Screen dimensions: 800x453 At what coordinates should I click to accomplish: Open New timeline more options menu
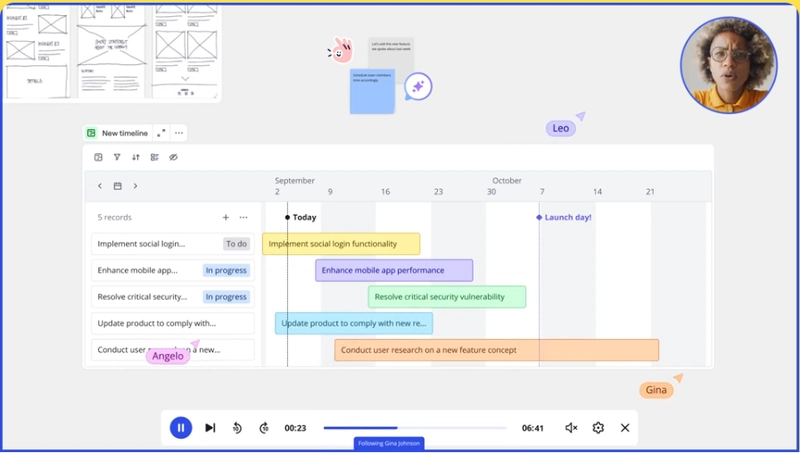(x=179, y=133)
